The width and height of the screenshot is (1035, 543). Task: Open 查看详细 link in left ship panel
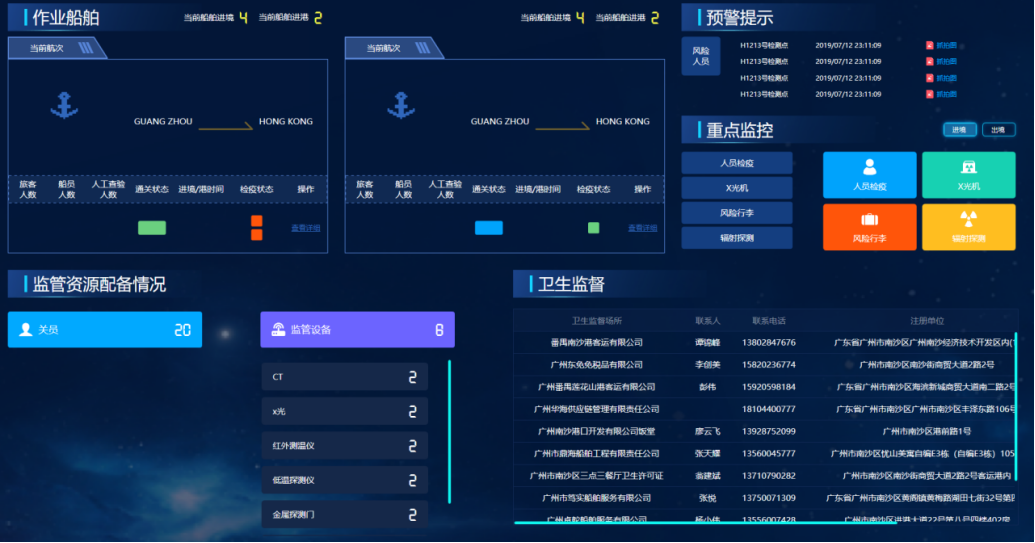306,228
